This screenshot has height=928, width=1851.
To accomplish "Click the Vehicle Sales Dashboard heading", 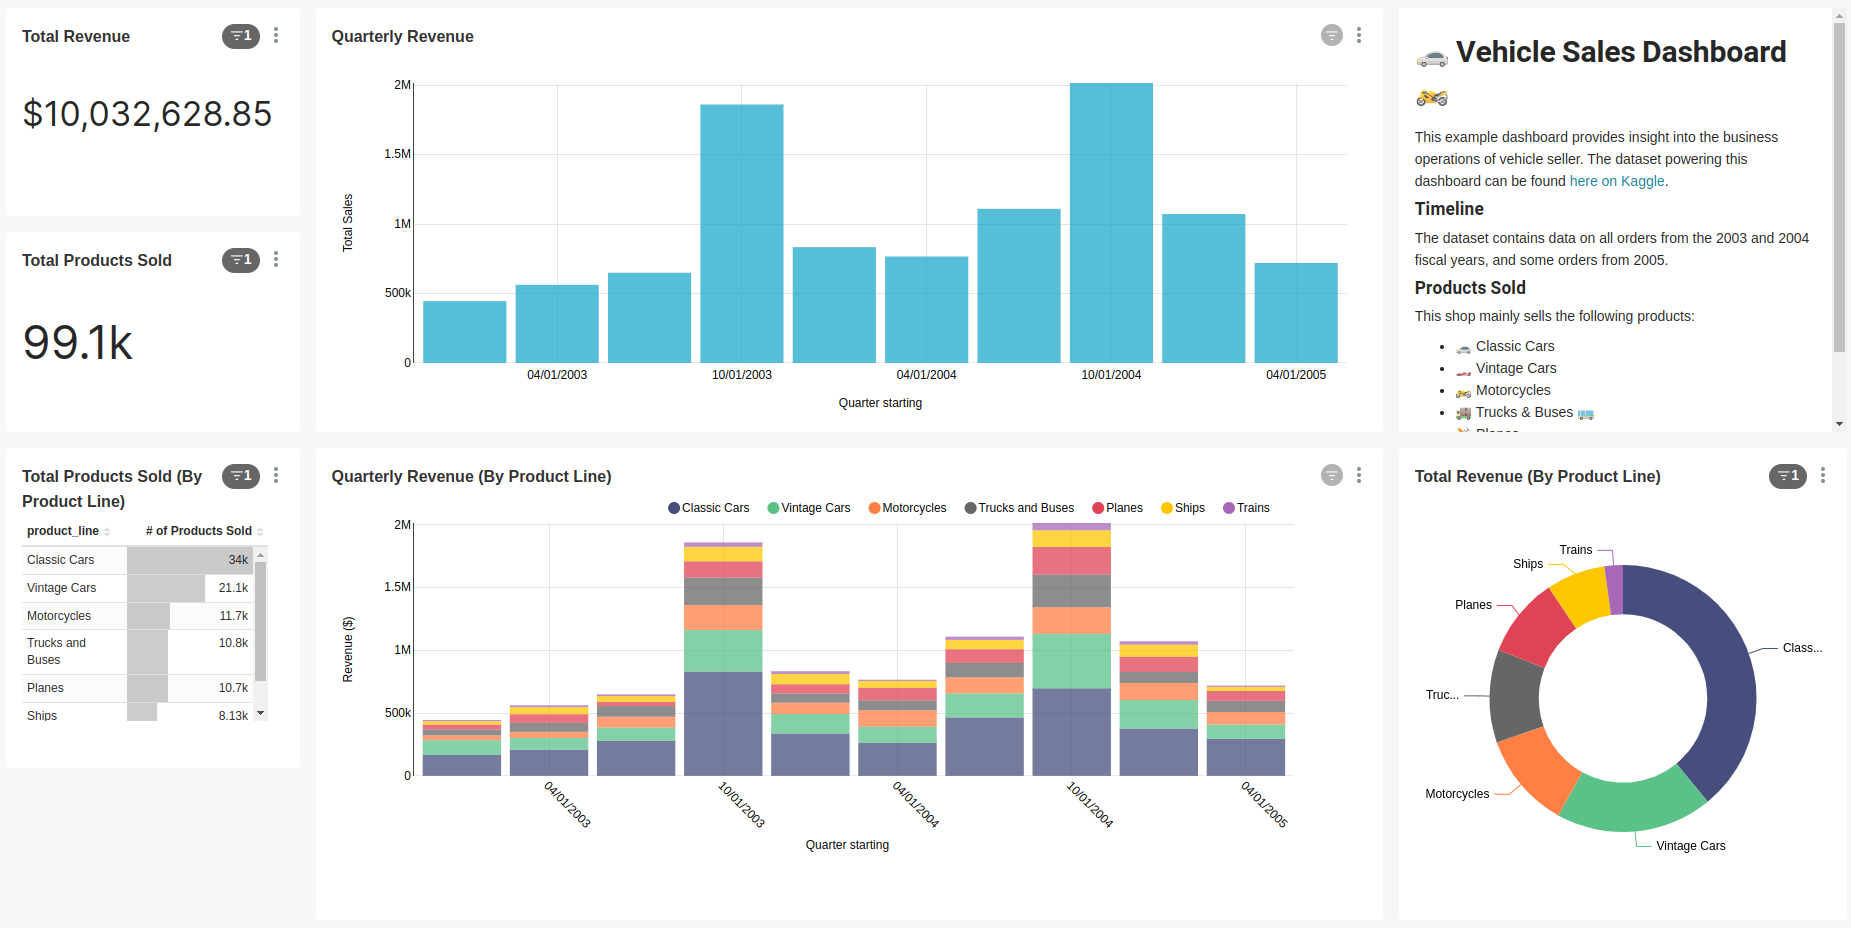I will point(1620,52).
